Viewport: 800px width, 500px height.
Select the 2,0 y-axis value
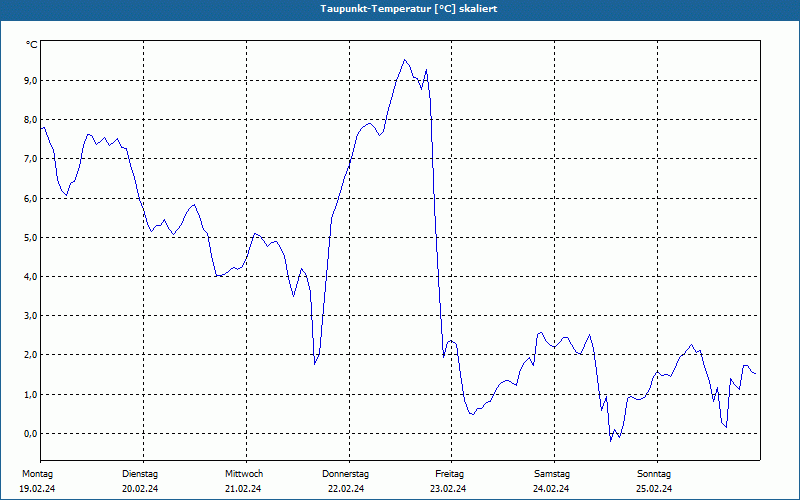[x=30, y=355]
